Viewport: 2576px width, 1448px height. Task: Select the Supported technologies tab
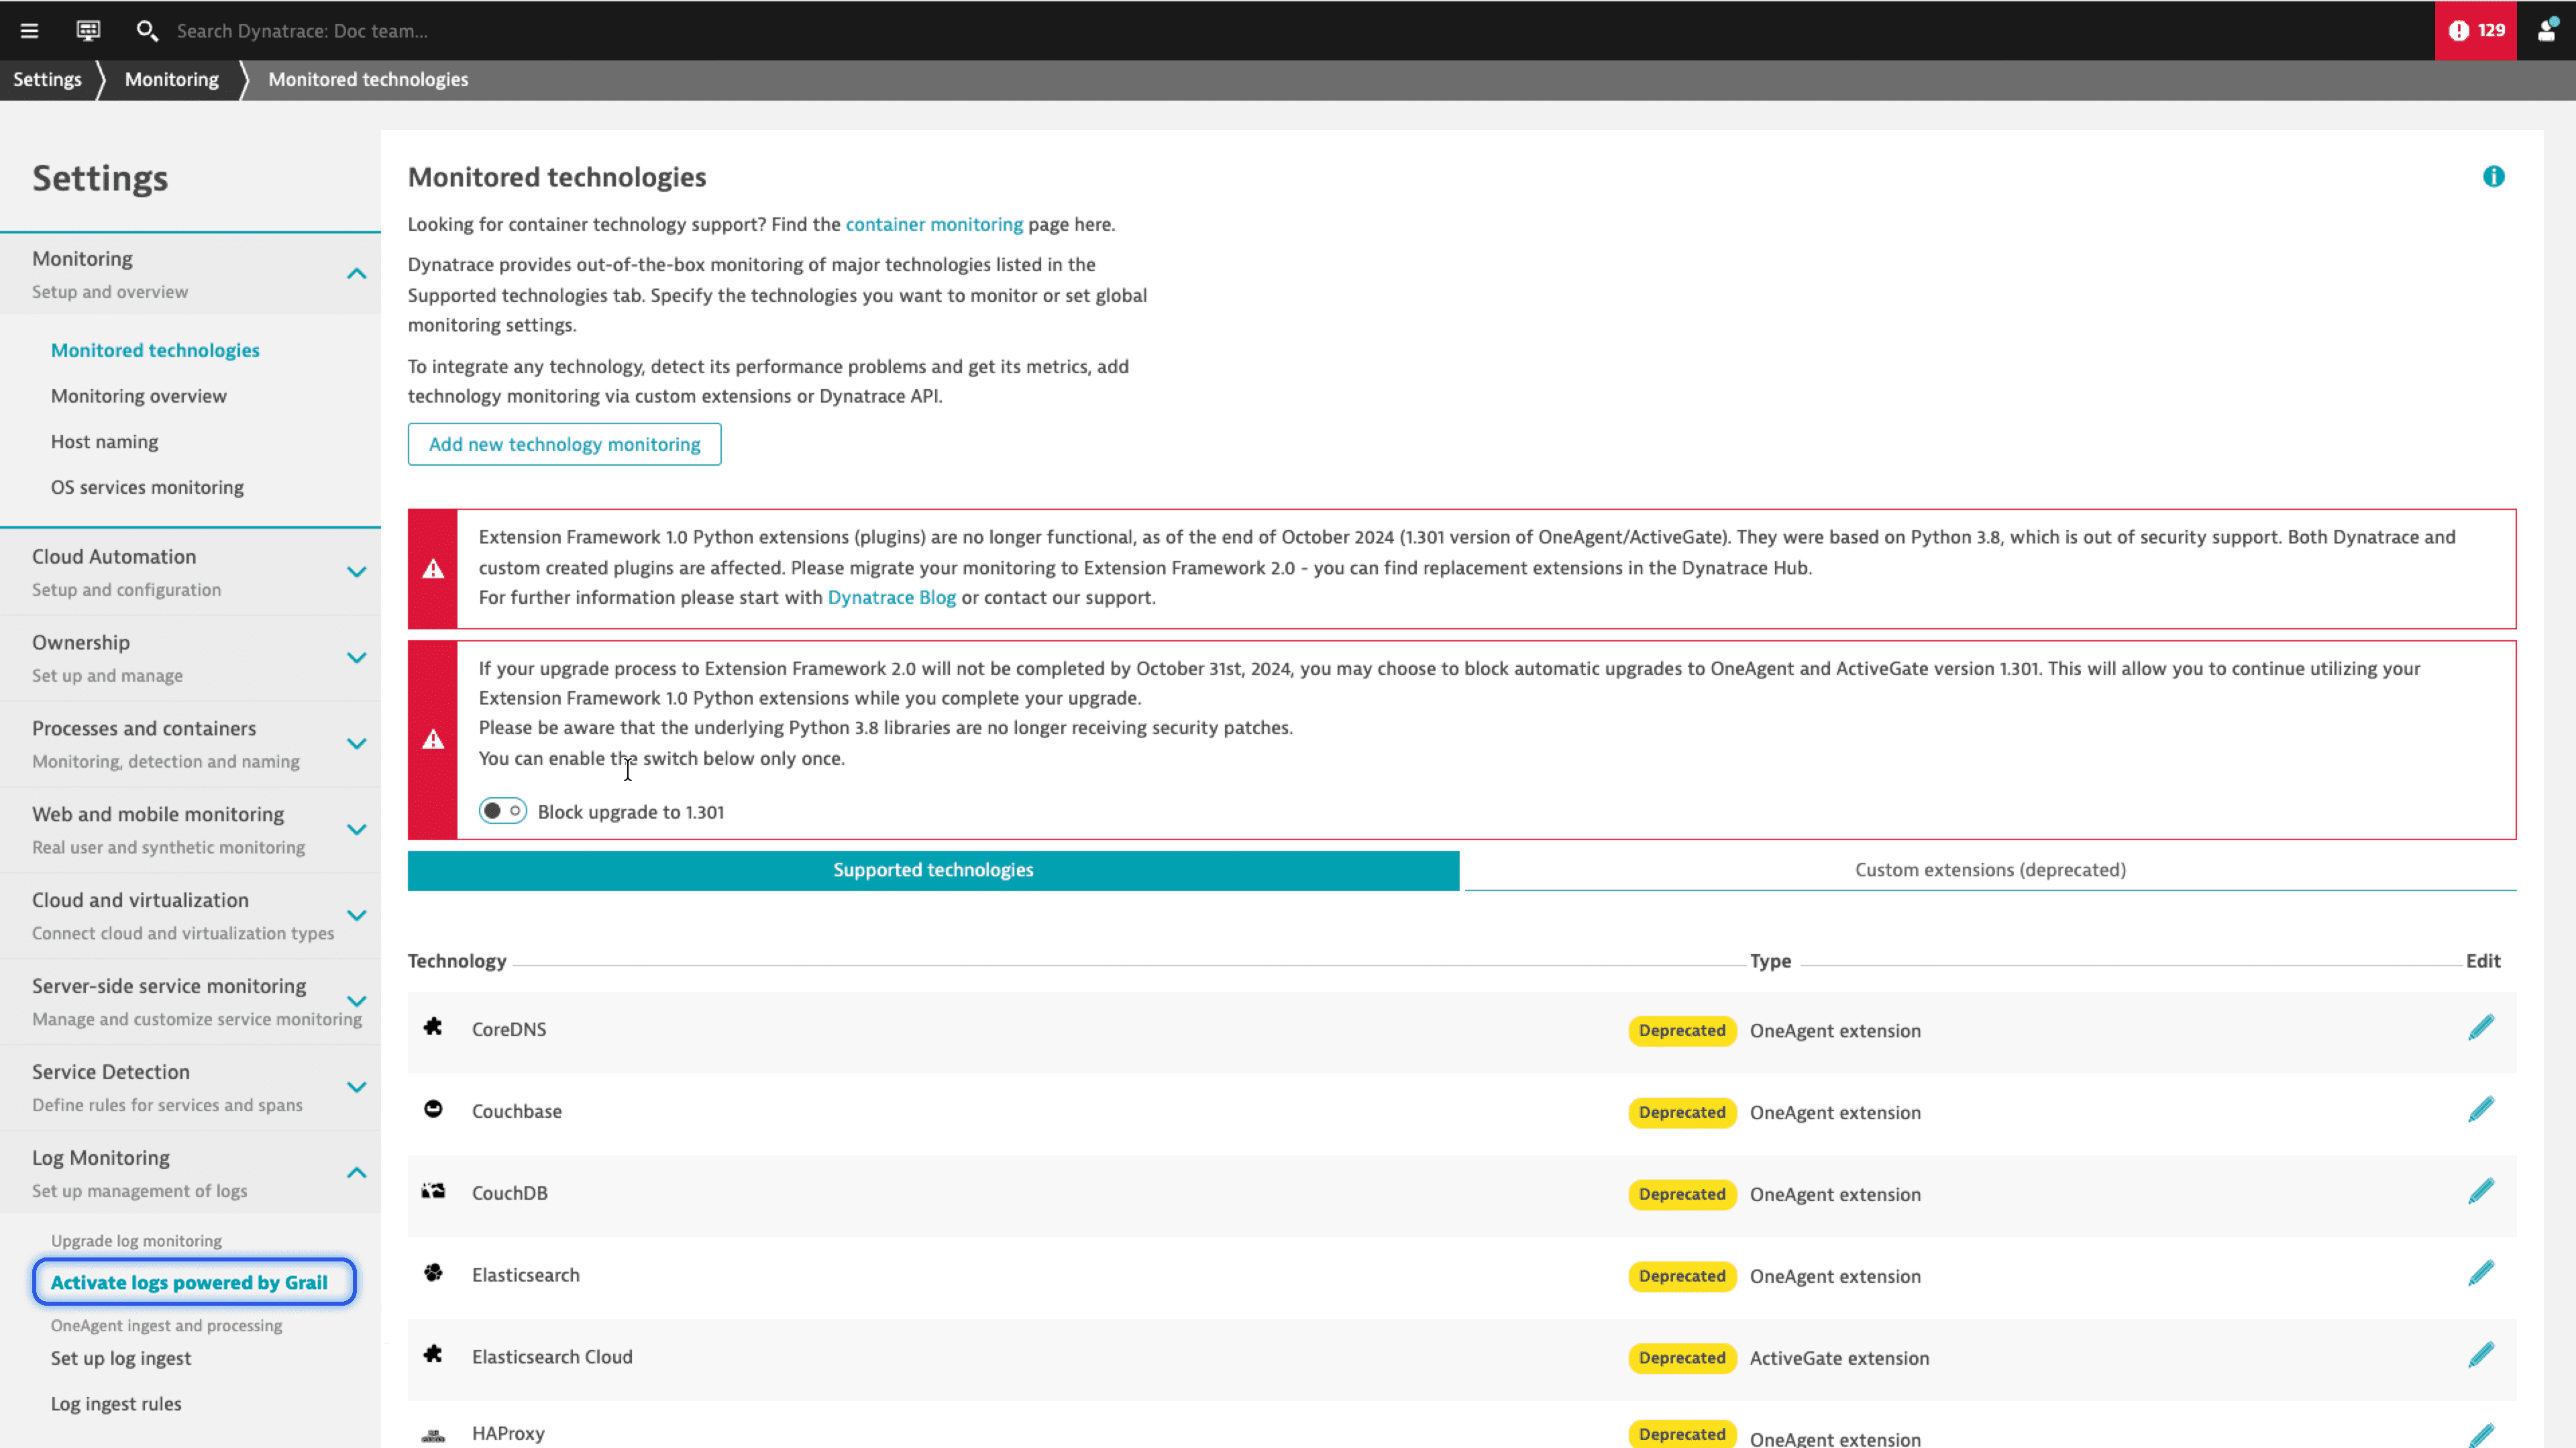coord(932,870)
